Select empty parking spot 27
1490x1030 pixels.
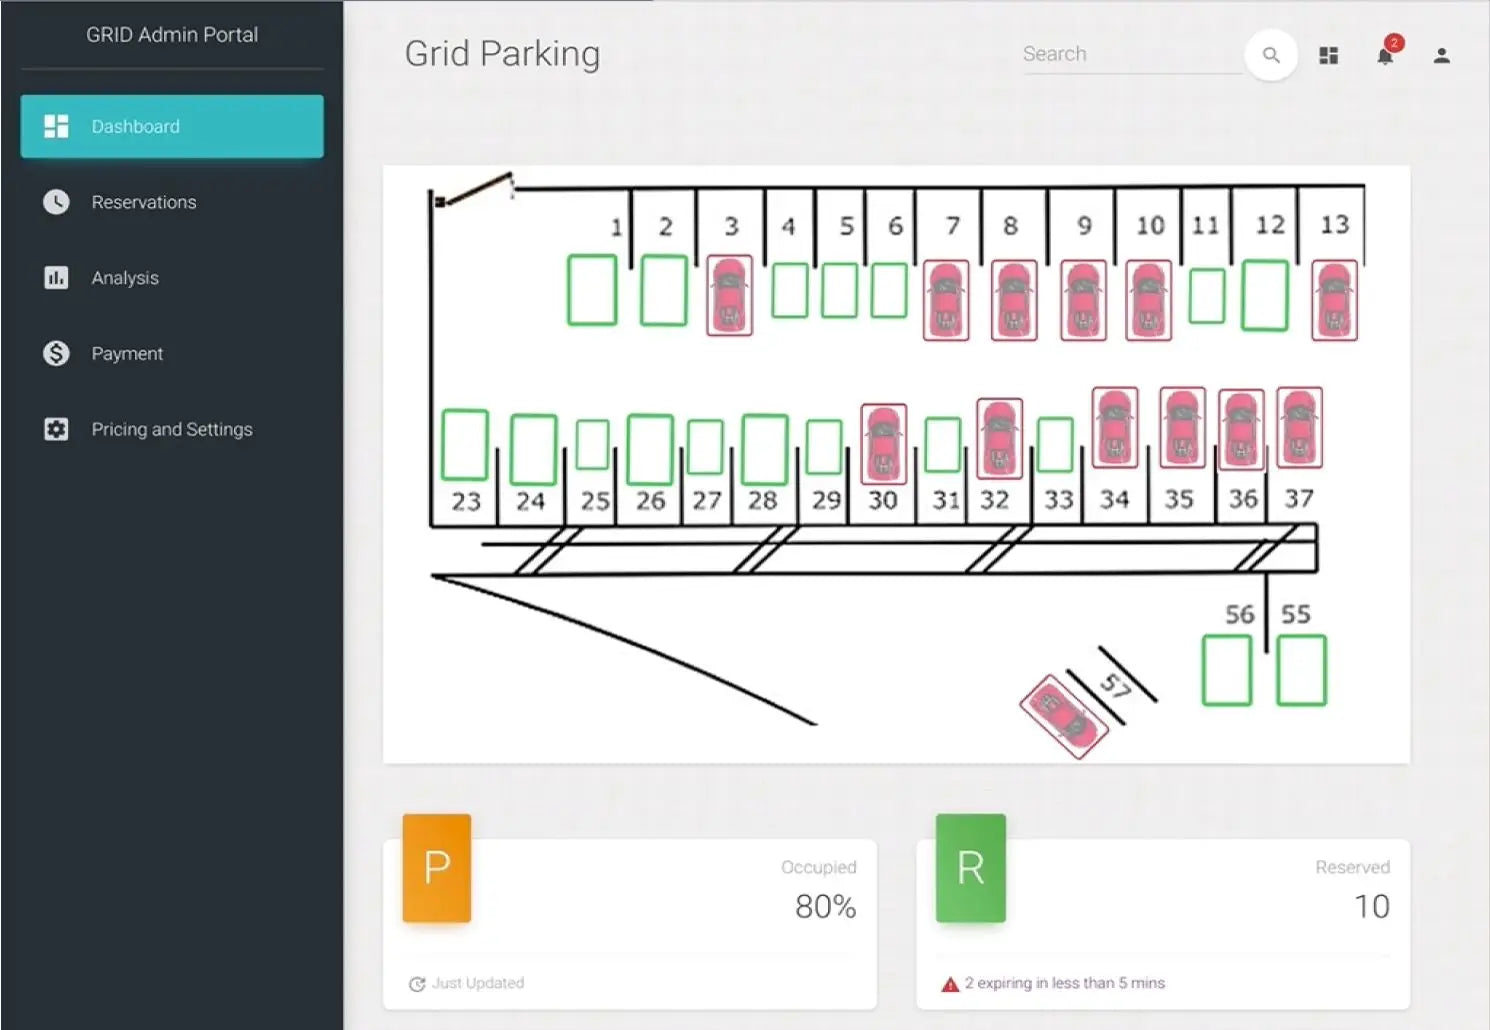pyautogui.click(x=706, y=447)
